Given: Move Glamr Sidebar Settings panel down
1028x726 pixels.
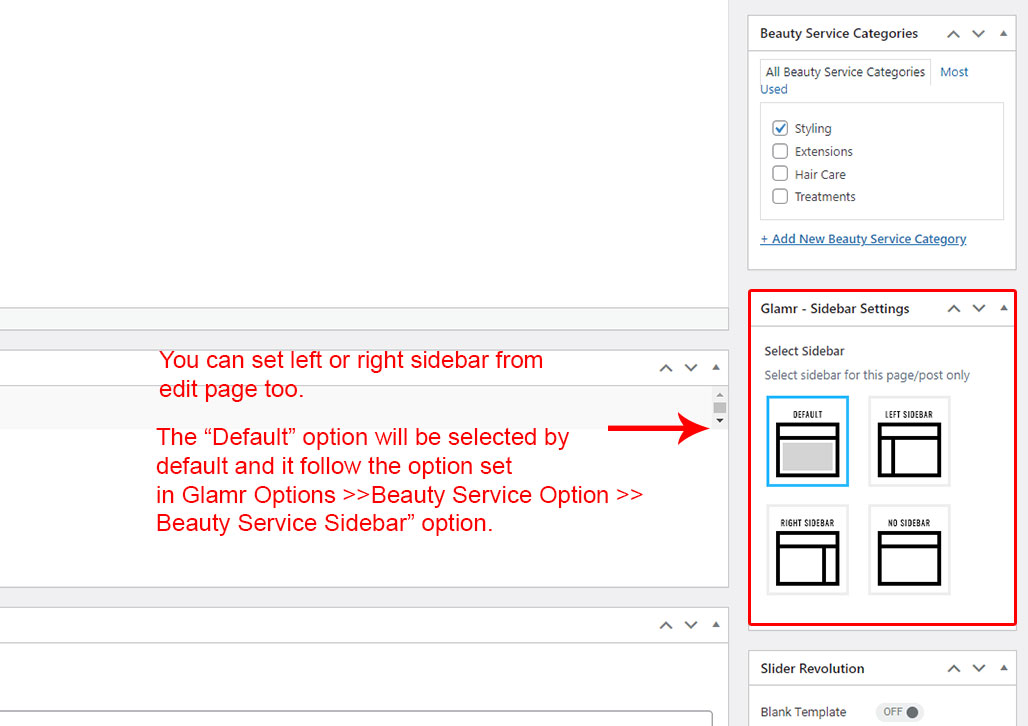Looking at the screenshot, I should click(978, 308).
